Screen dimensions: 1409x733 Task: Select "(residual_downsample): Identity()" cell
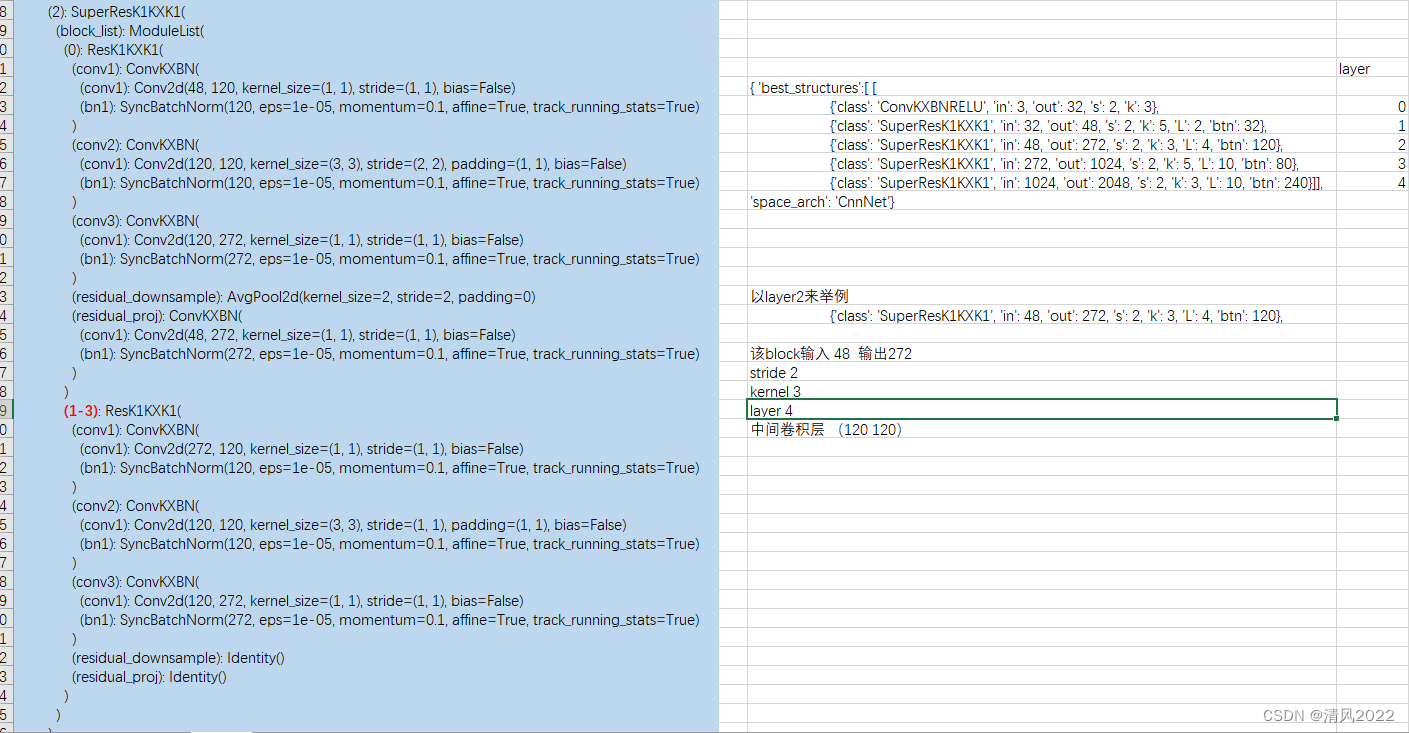tap(178, 658)
